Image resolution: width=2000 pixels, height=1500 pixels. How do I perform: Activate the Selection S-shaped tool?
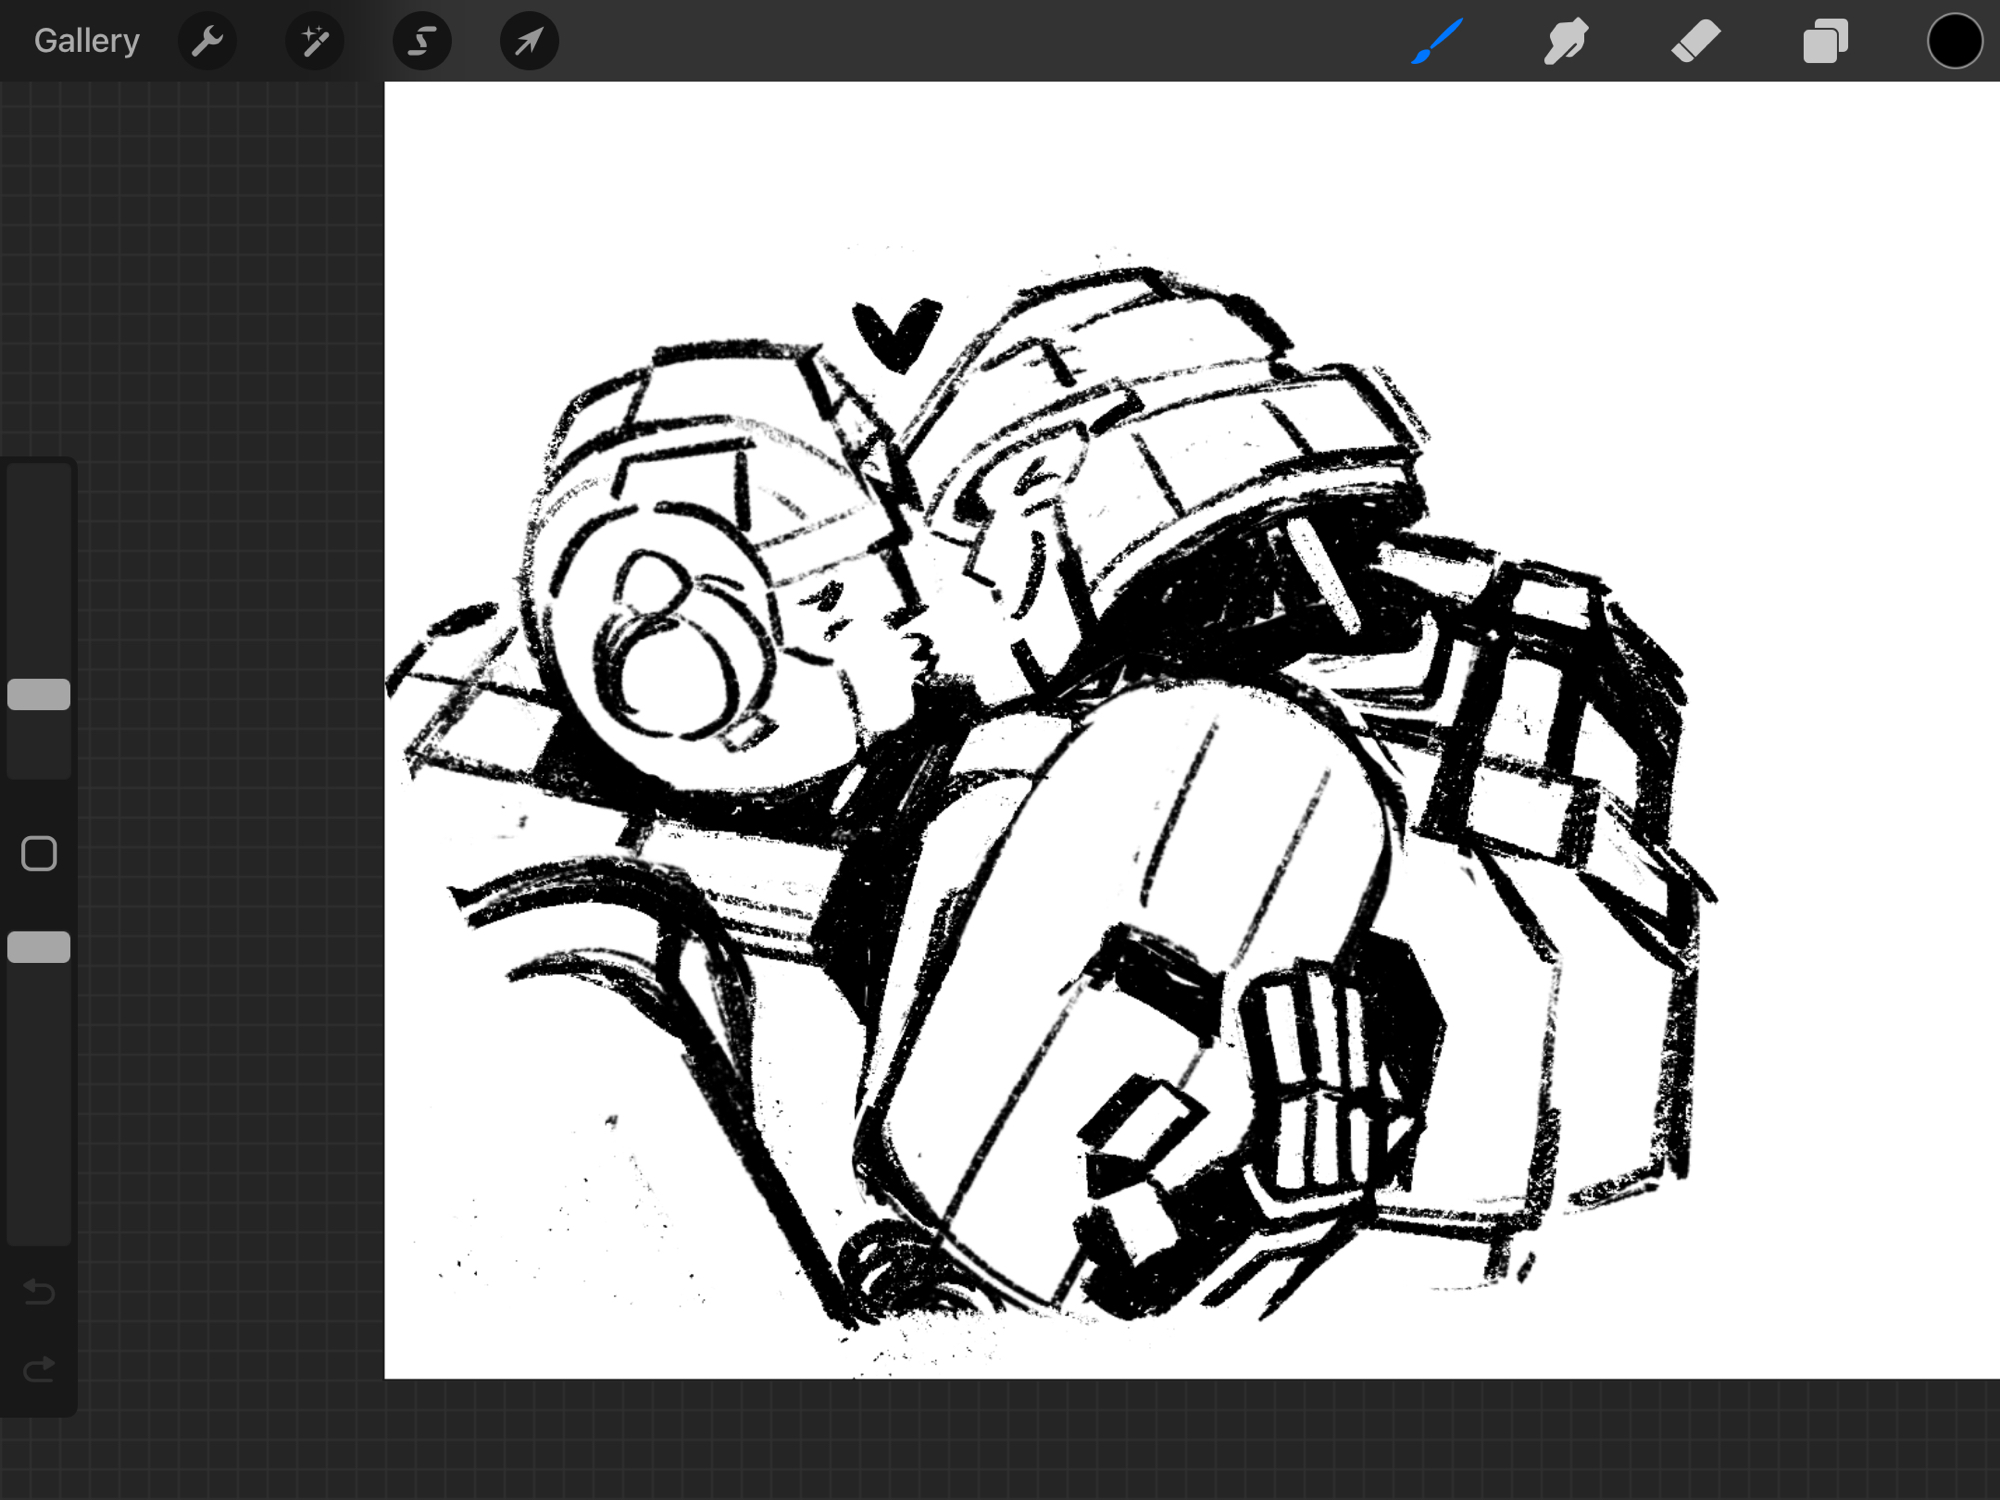coord(422,41)
